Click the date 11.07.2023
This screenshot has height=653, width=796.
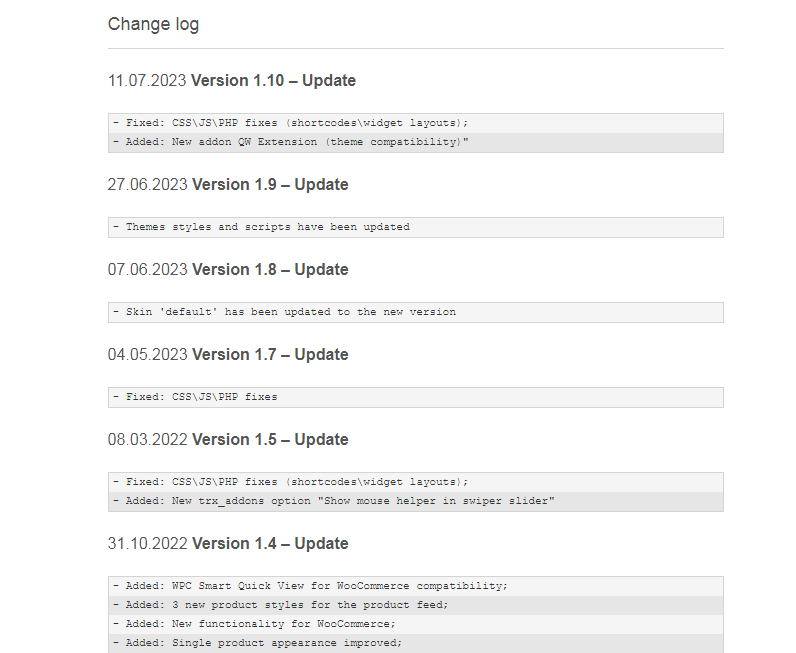click(x=147, y=81)
